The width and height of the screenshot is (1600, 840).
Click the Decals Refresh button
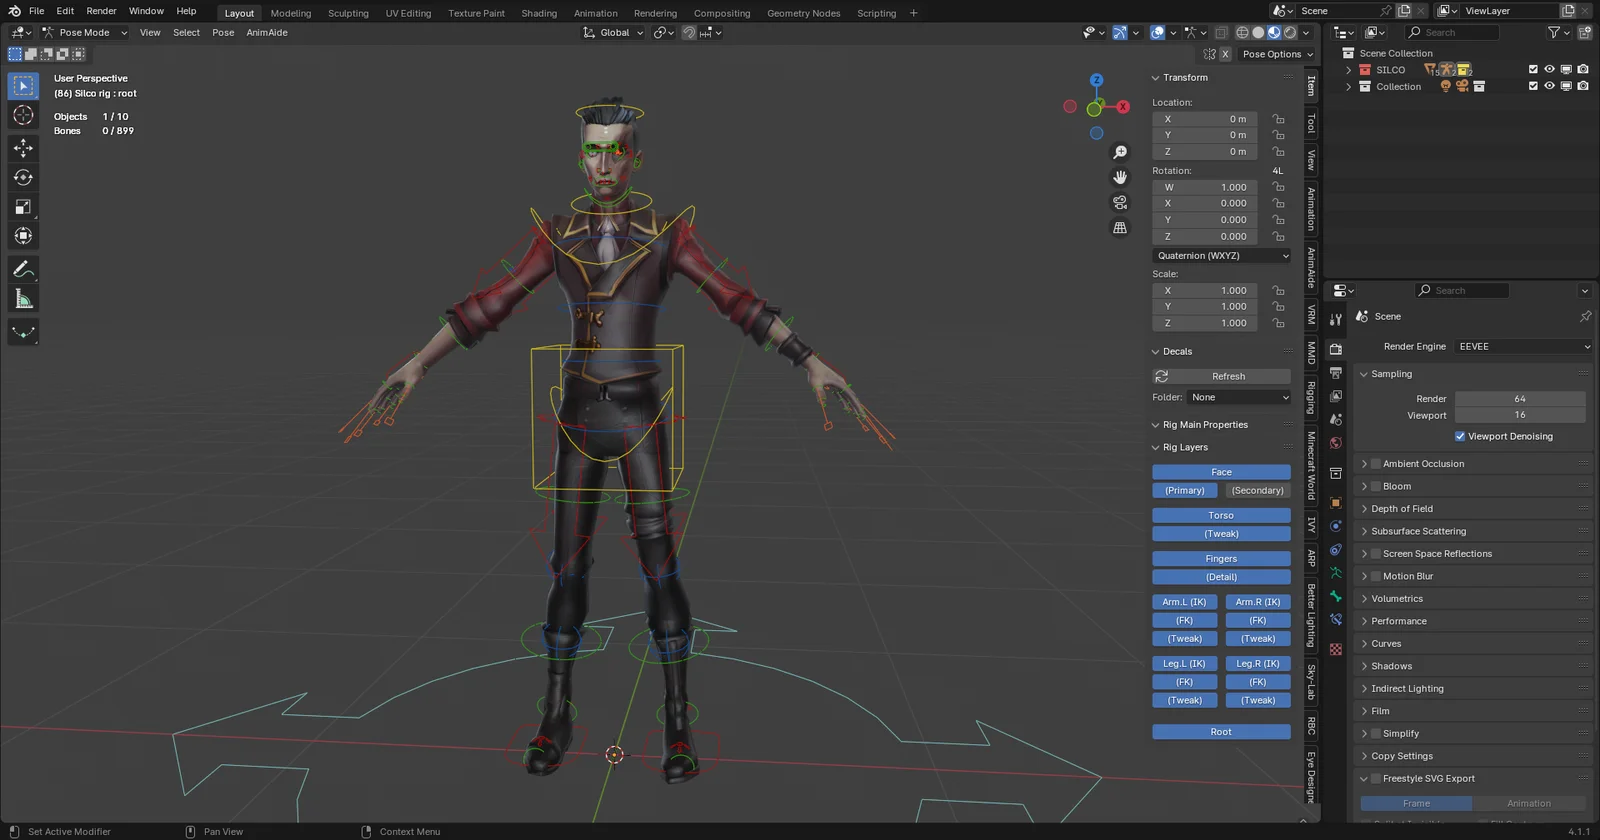(1222, 377)
